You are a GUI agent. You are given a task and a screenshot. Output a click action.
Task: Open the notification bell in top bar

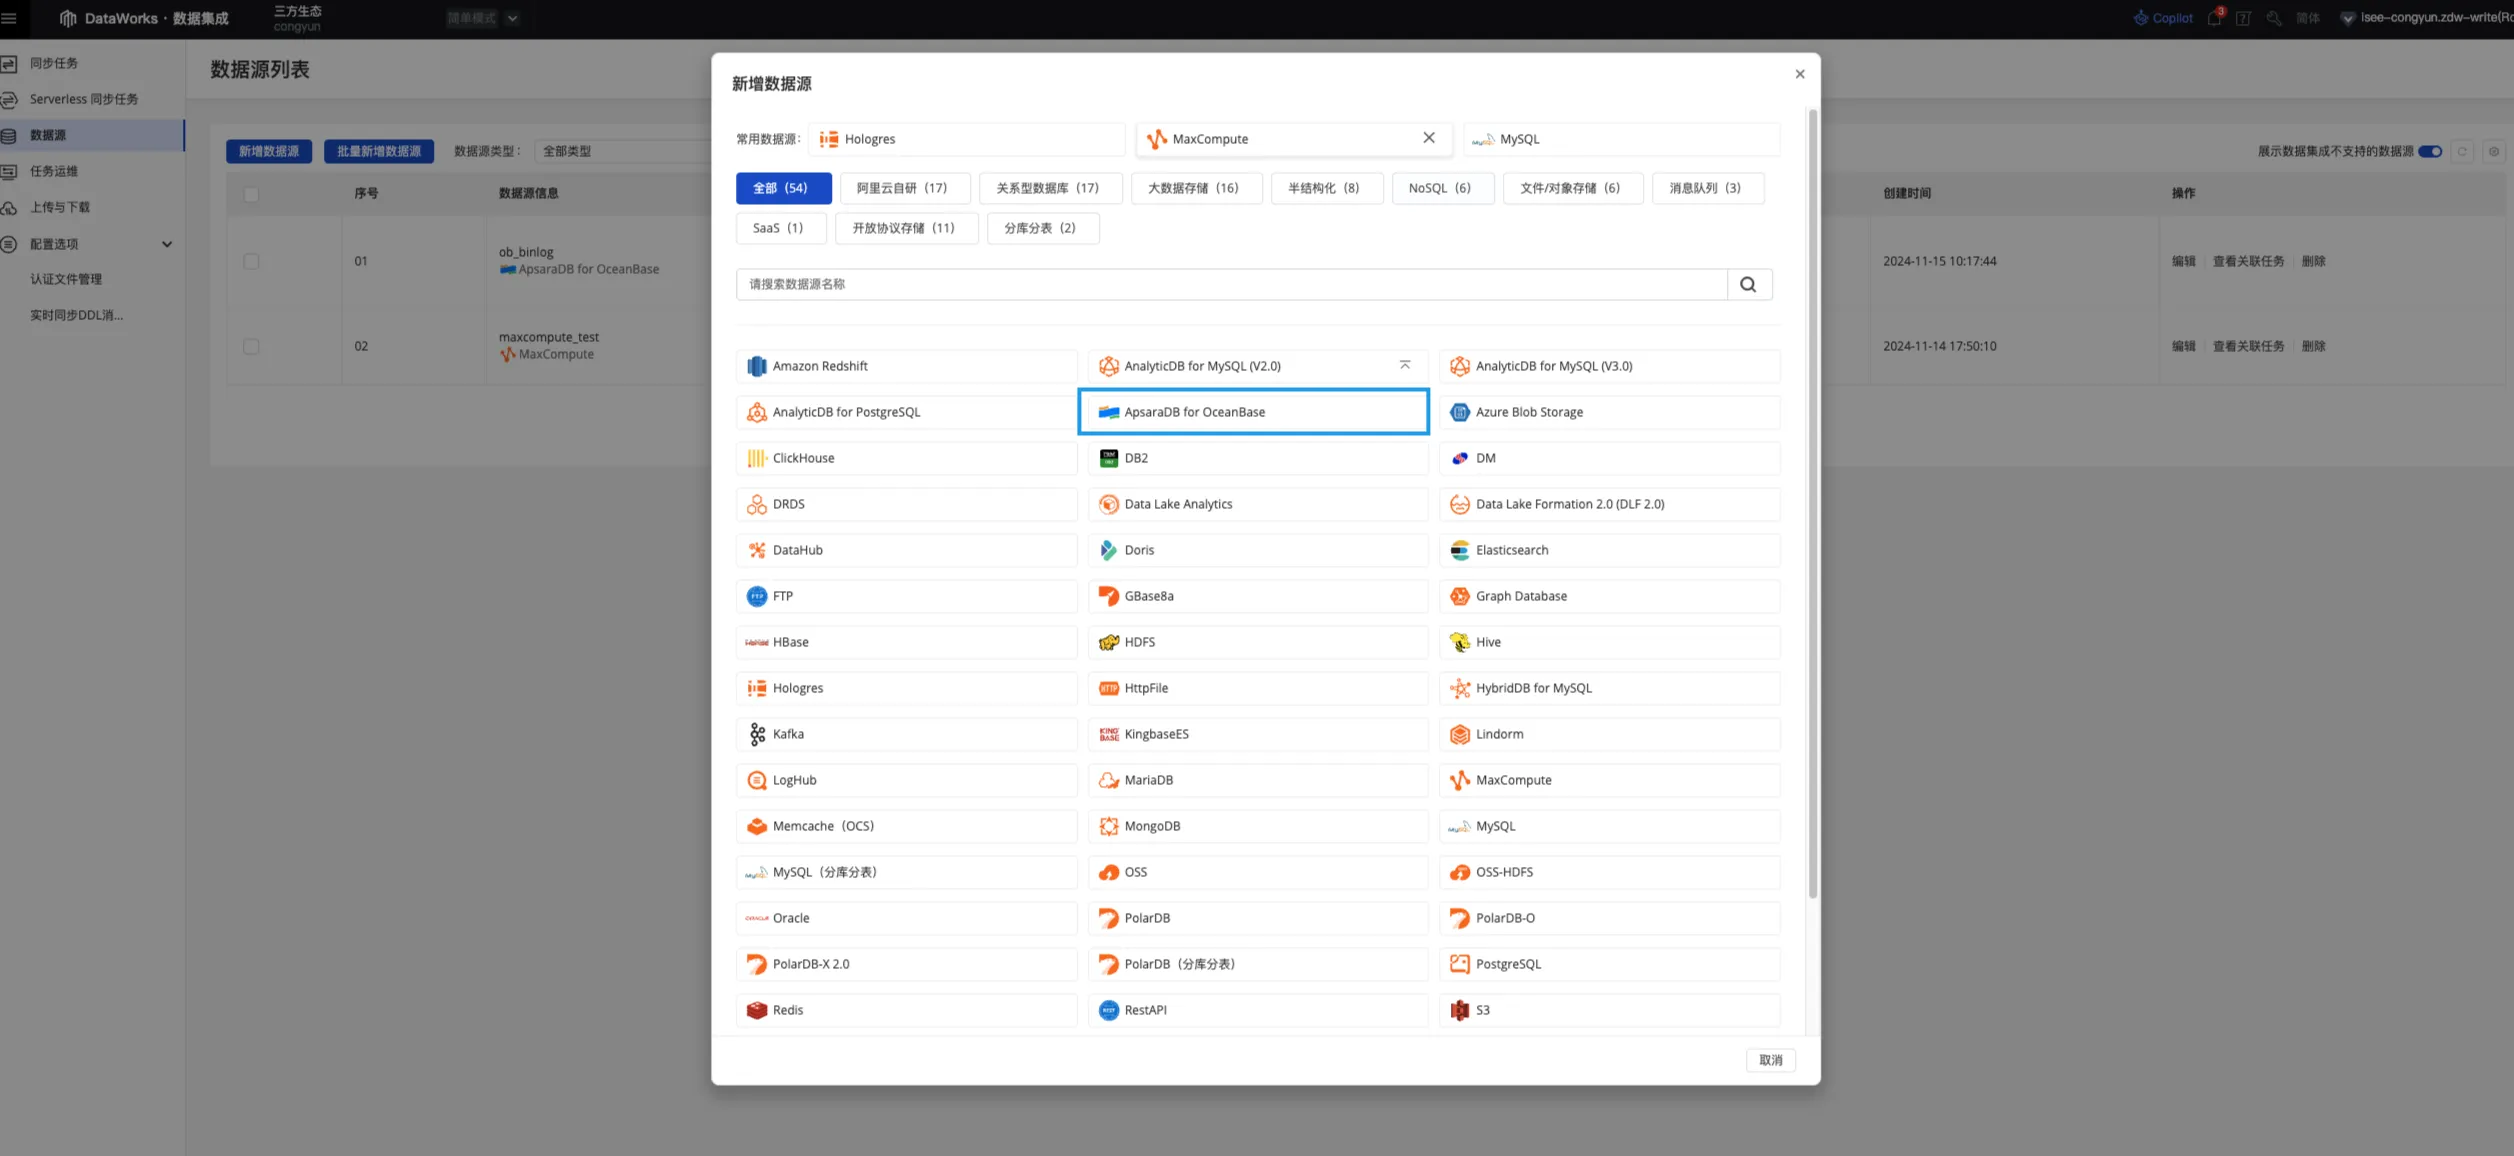click(x=2214, y=18)
